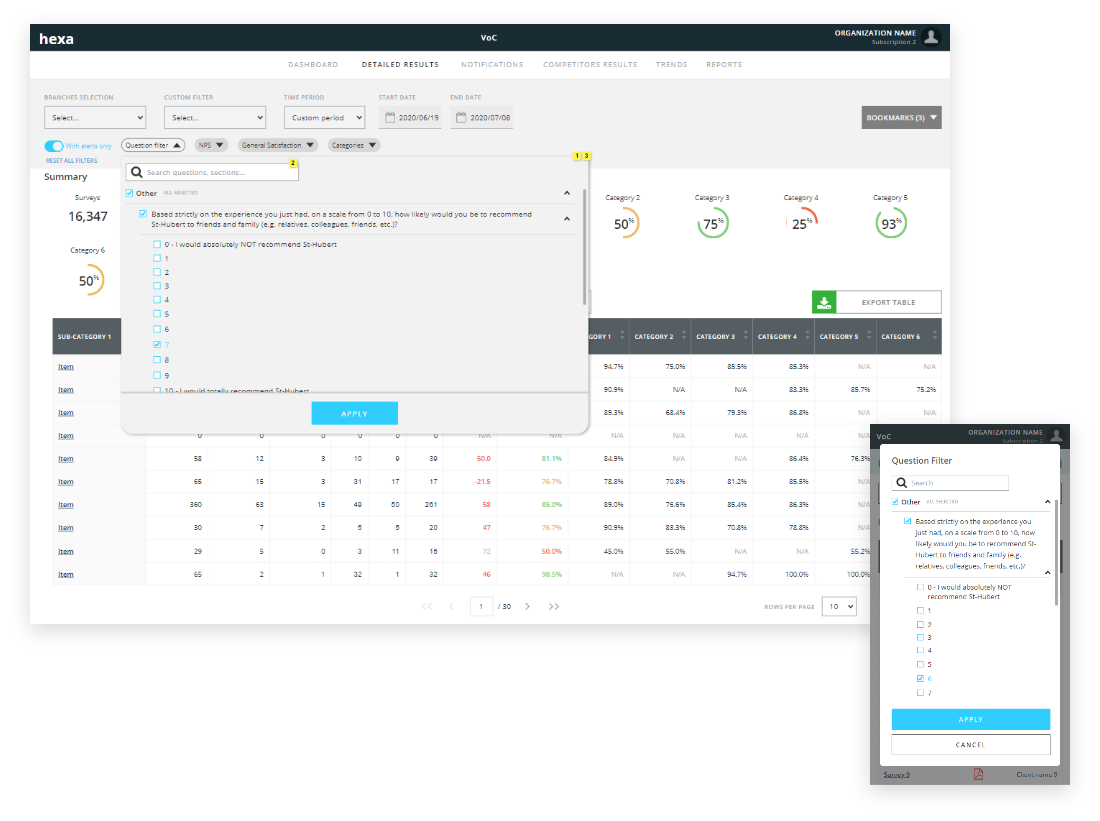Open Bookmarks (3) dropdown
The width and height of the screenshot is (1100, 821).
pos(901,118)
